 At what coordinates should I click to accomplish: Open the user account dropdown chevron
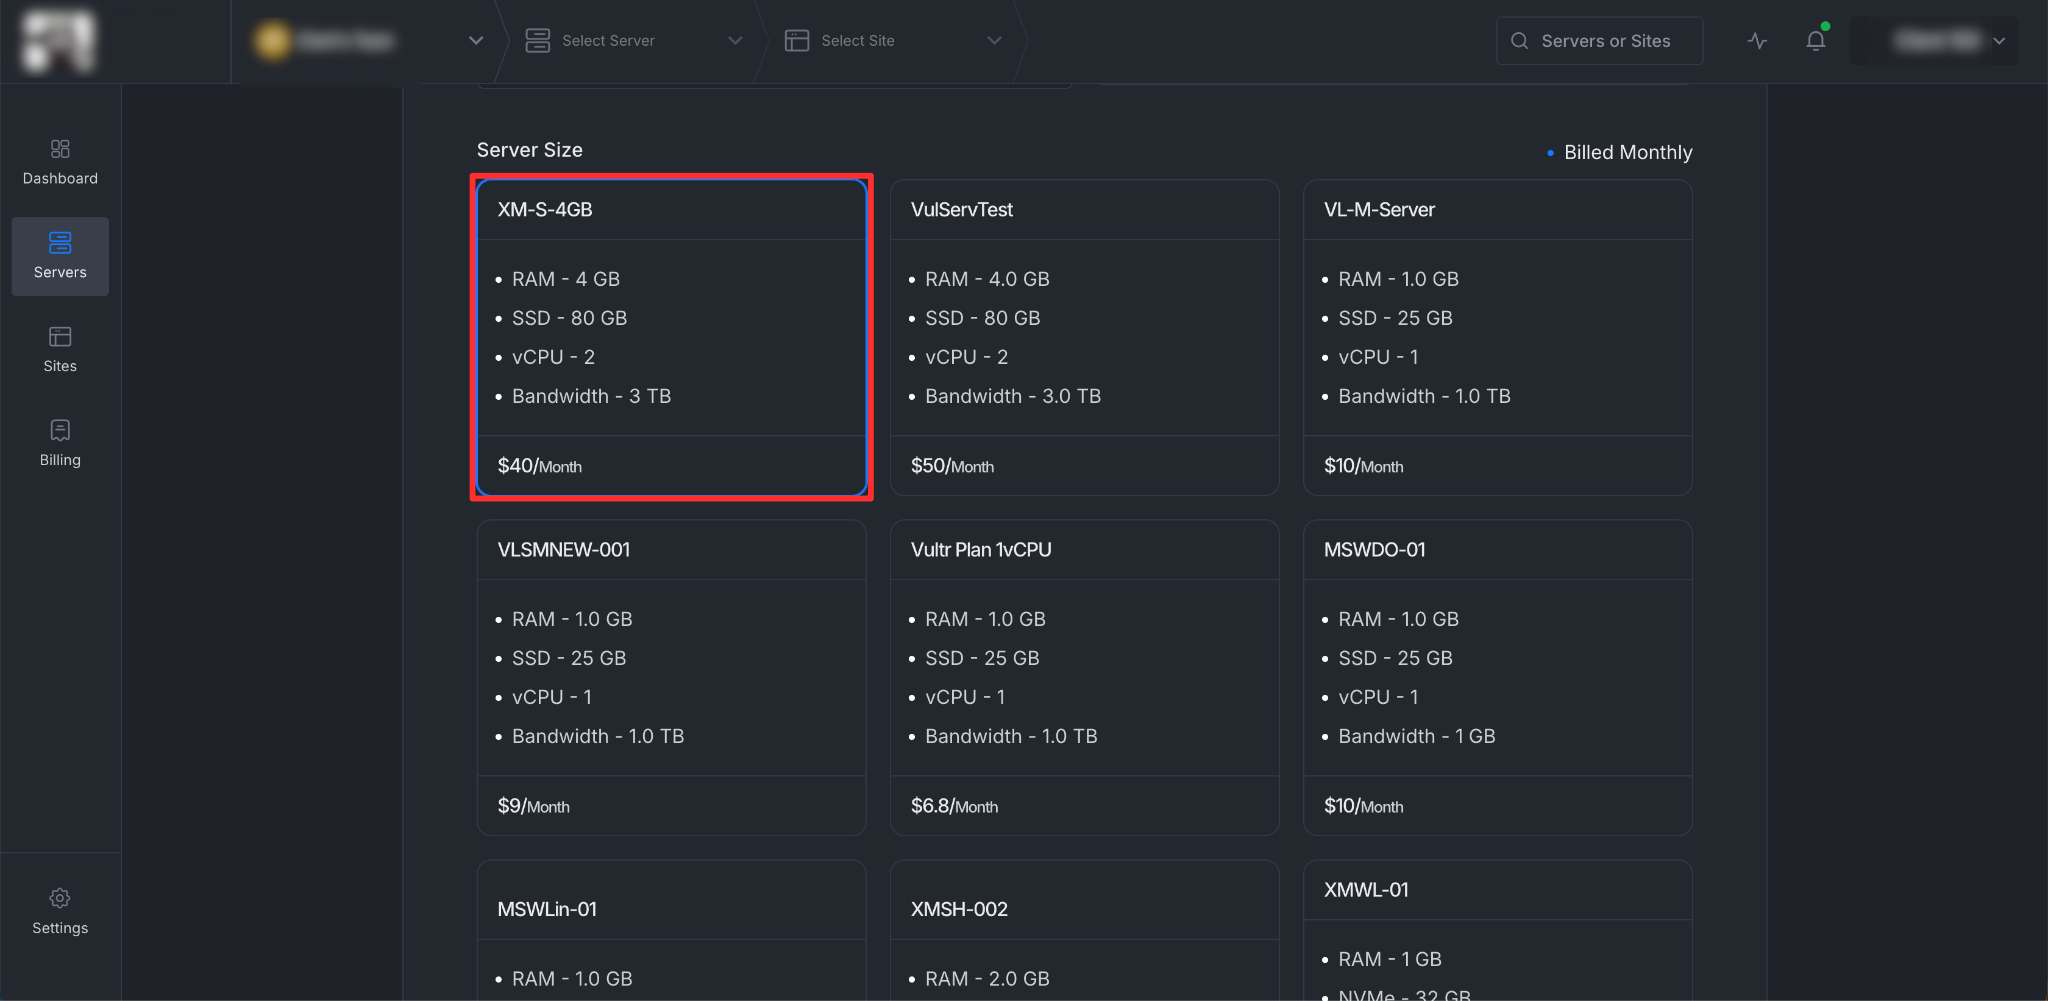1999,41
